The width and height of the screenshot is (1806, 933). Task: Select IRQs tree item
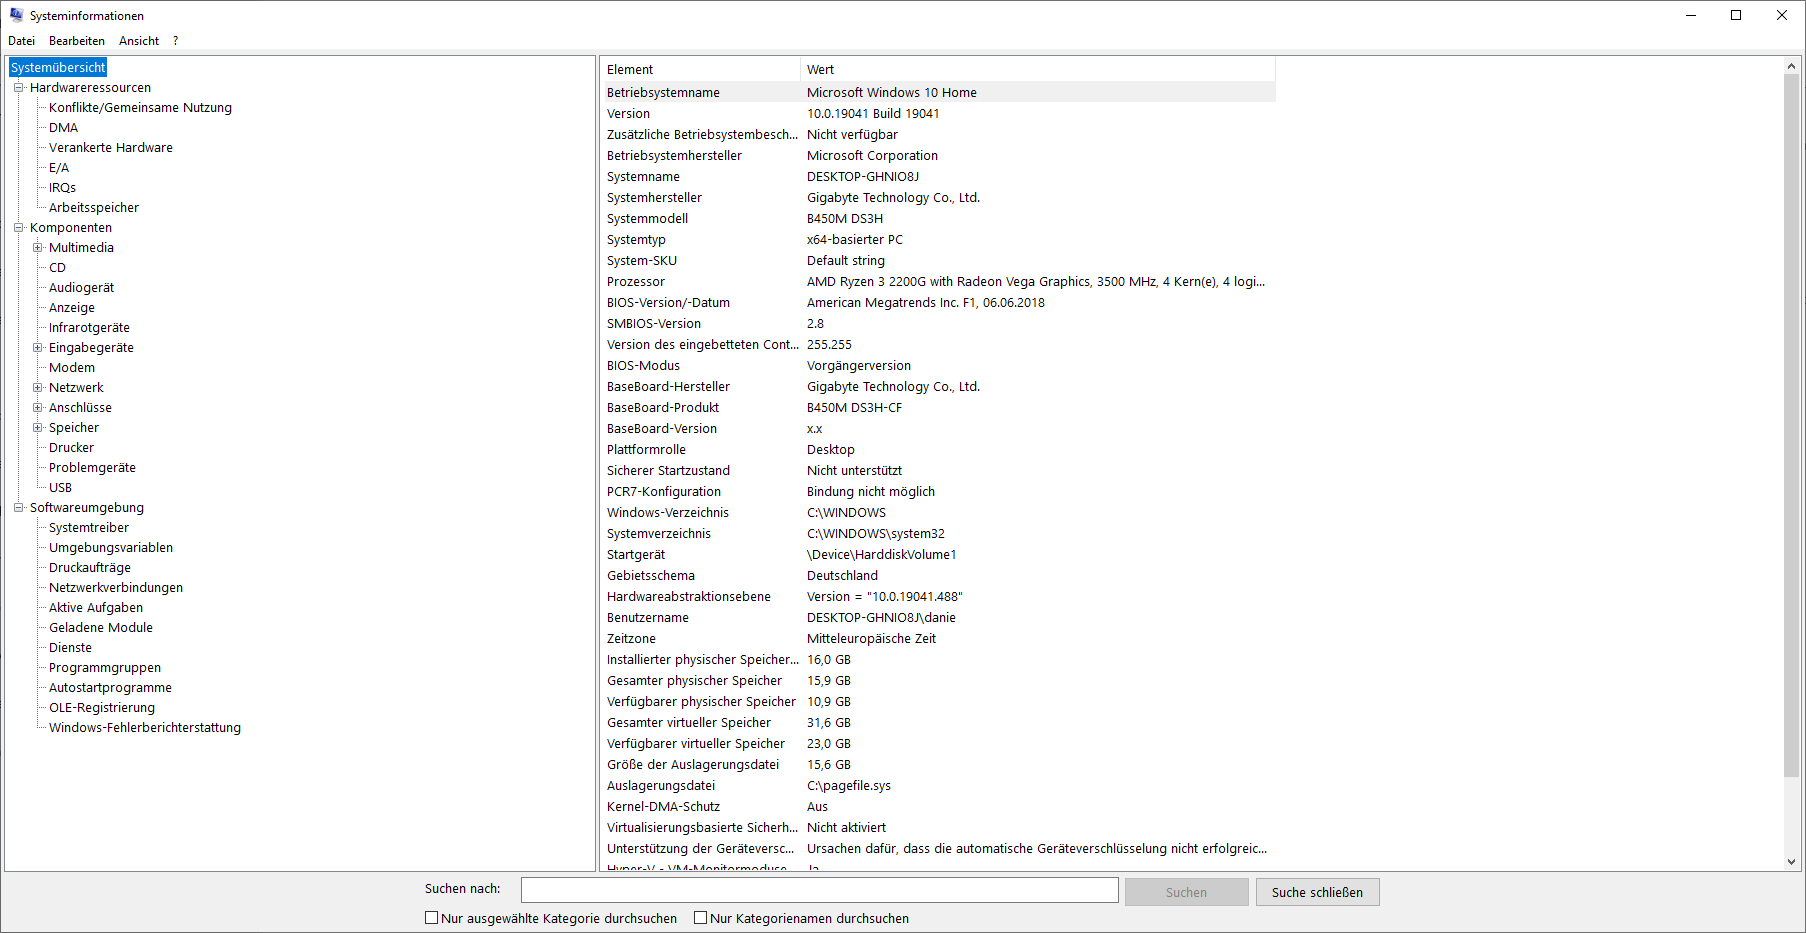[62, 188]
